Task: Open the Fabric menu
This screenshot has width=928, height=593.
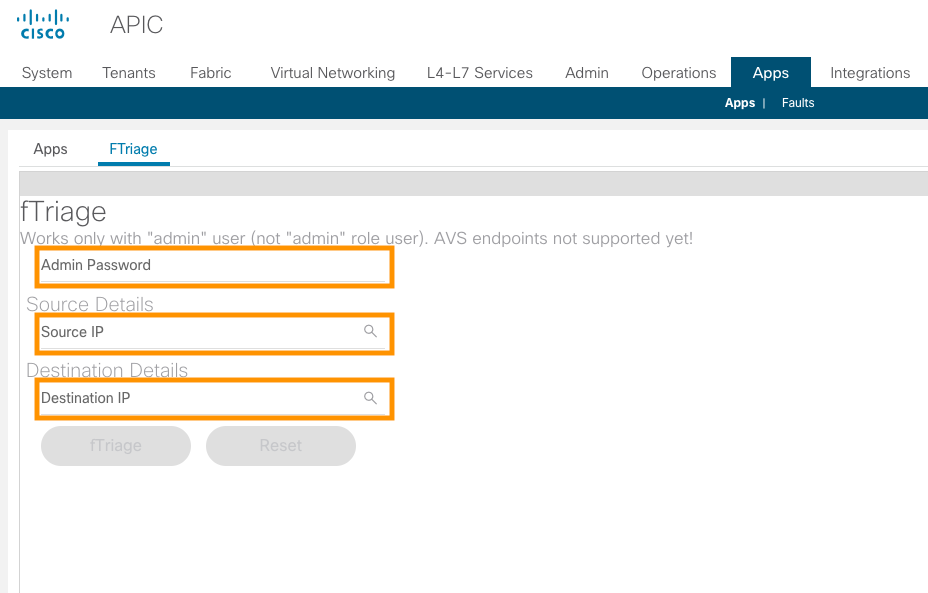Action: tap(211, 73)
